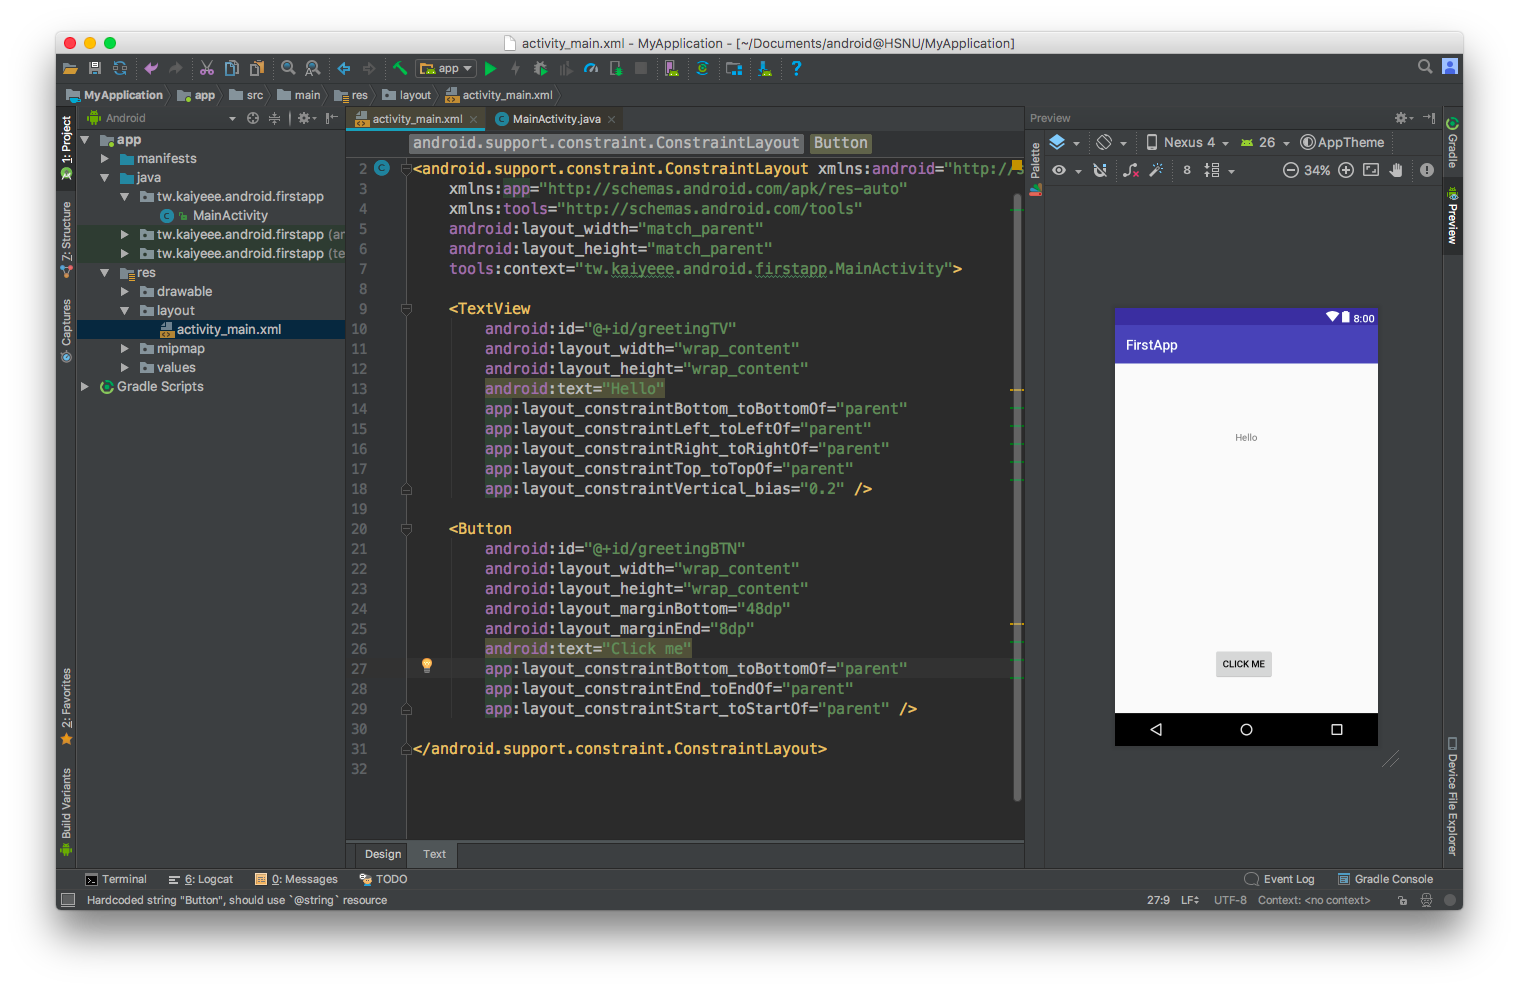The height and width of the screenshot is (990, 1519).
Task: Open the TODO tool window
Action: pos(383,879)
